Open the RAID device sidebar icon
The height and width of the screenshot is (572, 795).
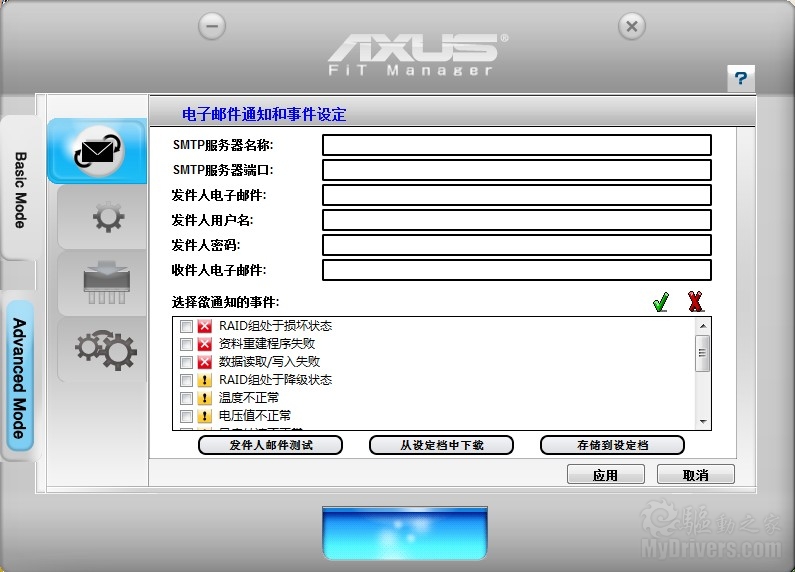(104, 283)
